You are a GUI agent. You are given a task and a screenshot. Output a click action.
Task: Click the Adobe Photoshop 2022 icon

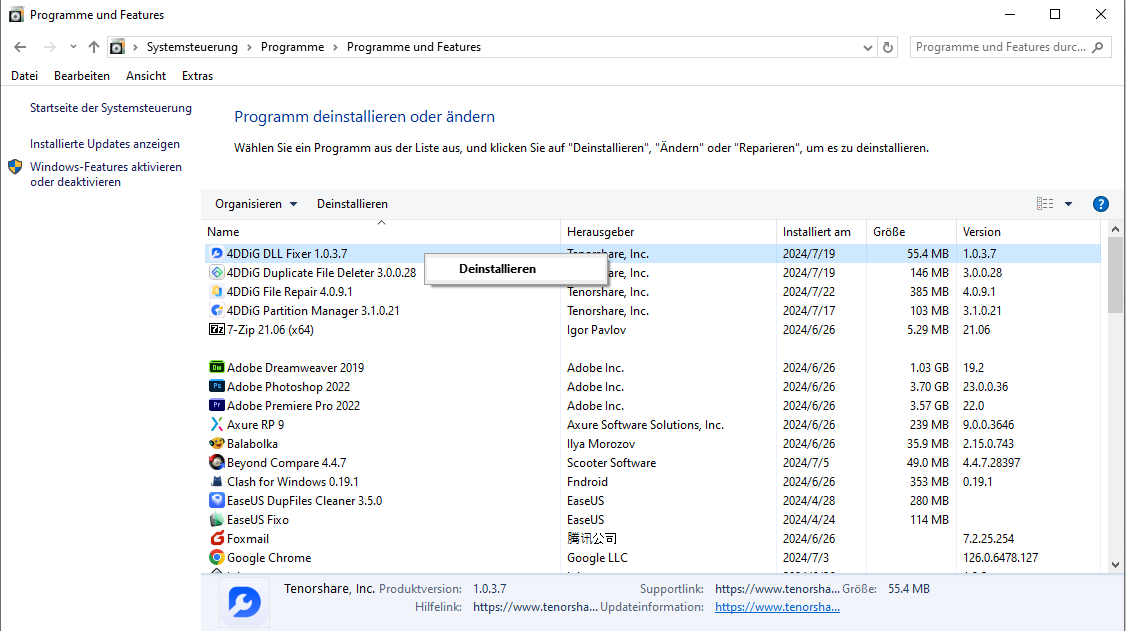click(216, 387)
